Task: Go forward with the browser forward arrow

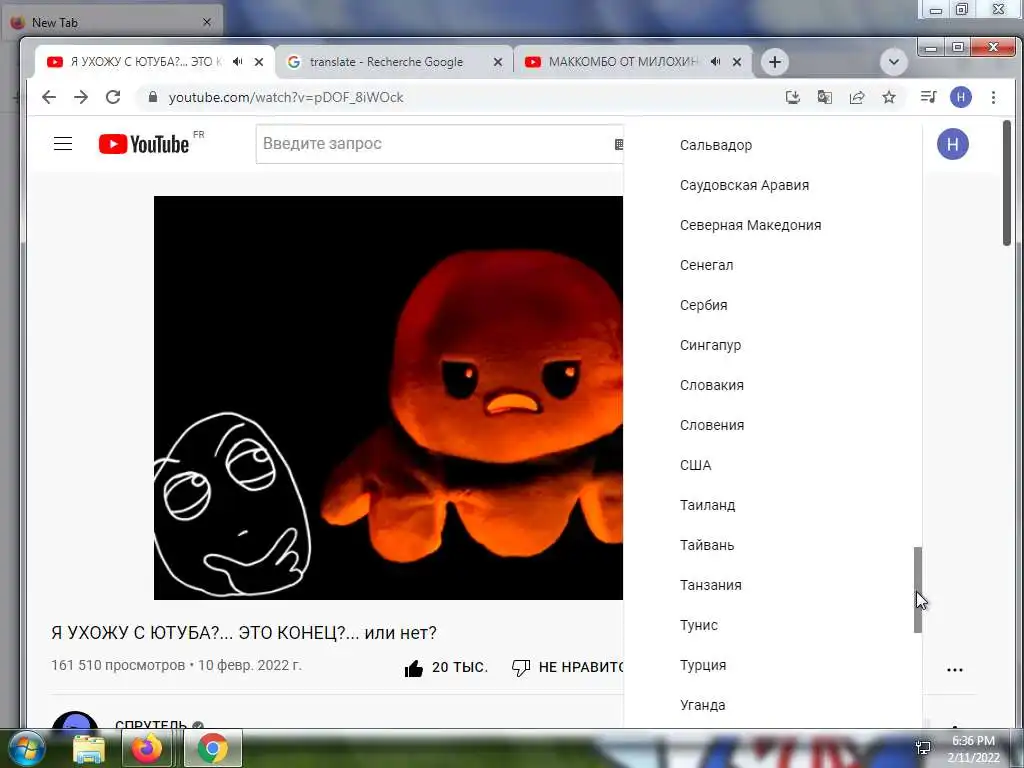Action: point(81,97)
